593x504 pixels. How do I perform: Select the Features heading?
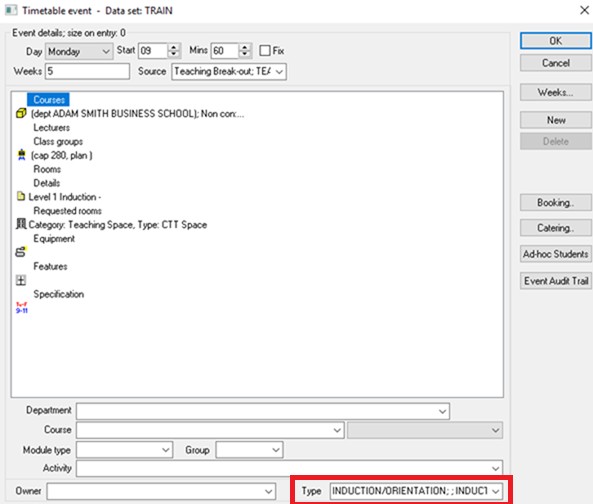pyautogui.click(x=50, y=267)
